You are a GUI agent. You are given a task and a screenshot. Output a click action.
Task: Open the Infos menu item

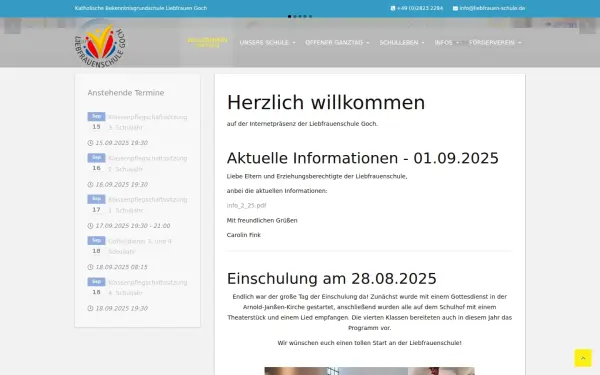[443, 42]
